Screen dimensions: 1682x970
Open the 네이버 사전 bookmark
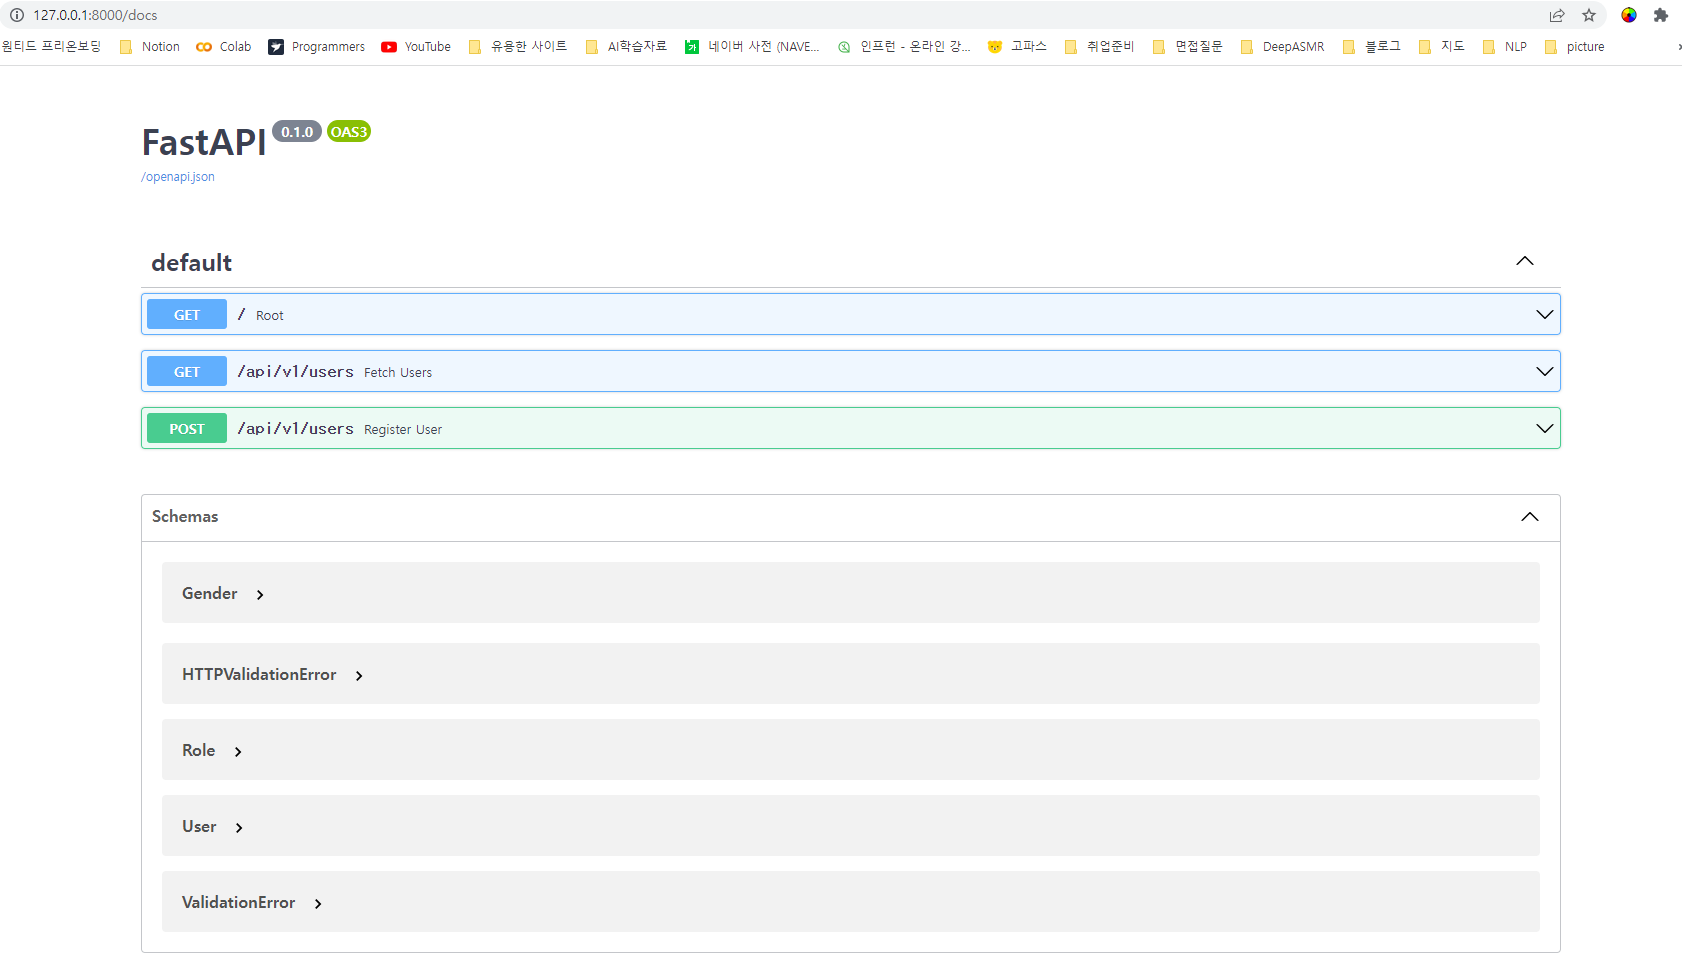pyautogui.click(x=752, y=47)
